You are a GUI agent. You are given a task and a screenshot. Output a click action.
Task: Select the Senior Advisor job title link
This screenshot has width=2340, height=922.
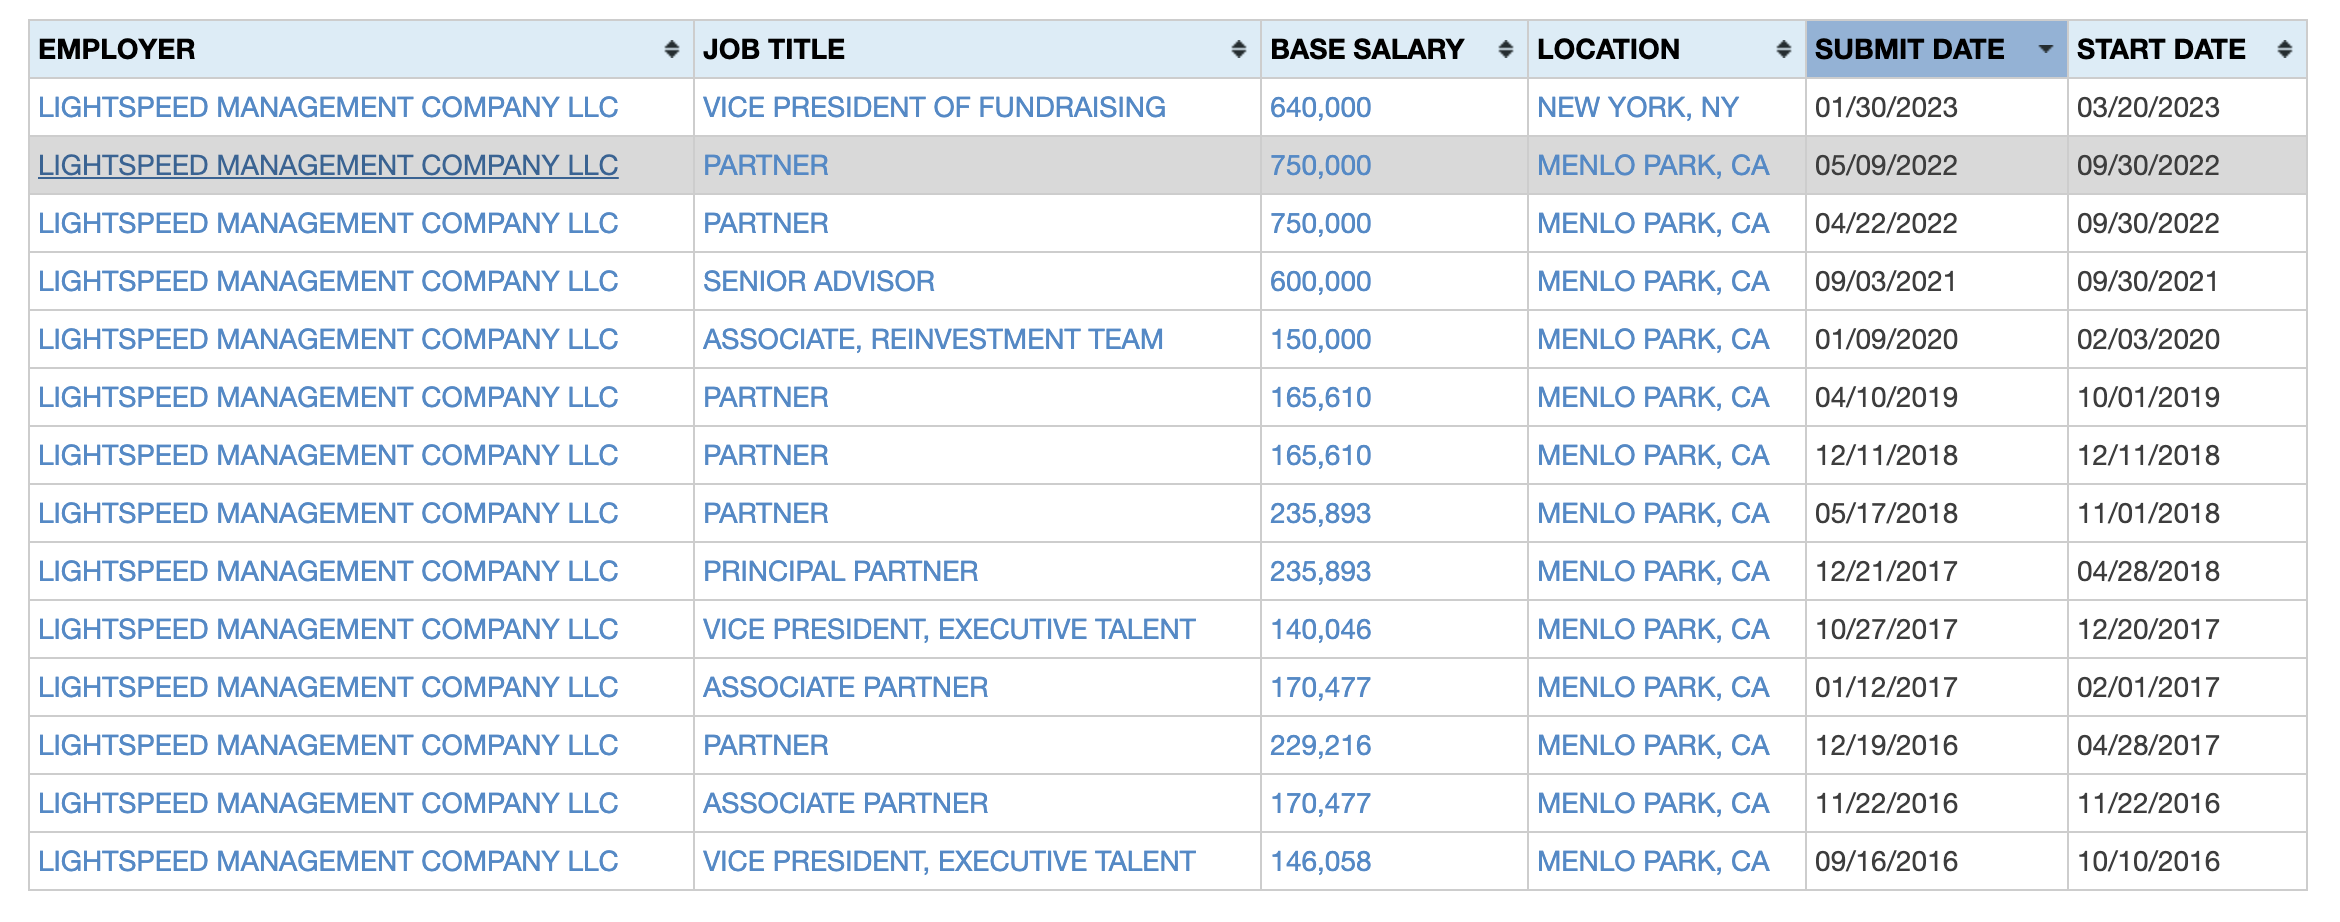tap(819, 281)
